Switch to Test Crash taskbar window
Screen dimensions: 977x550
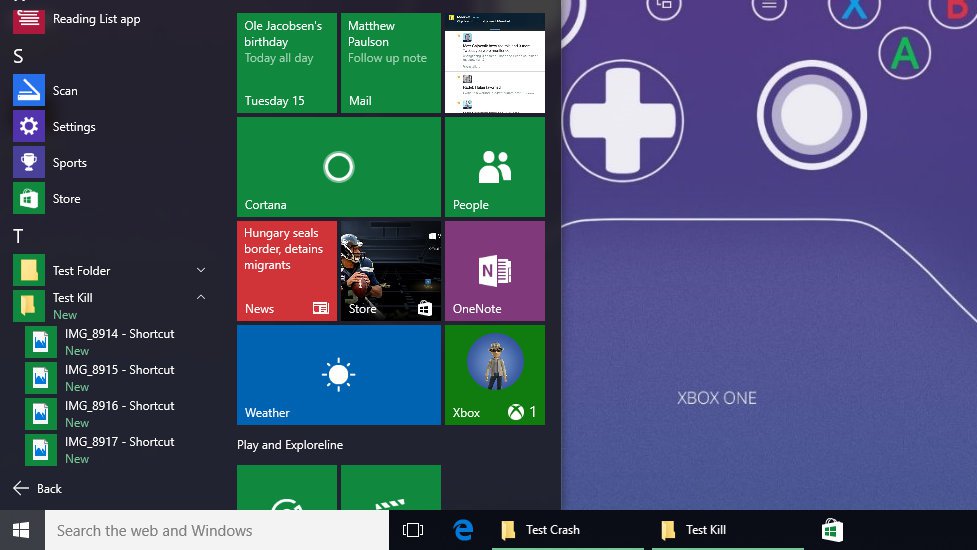(568, 530)
